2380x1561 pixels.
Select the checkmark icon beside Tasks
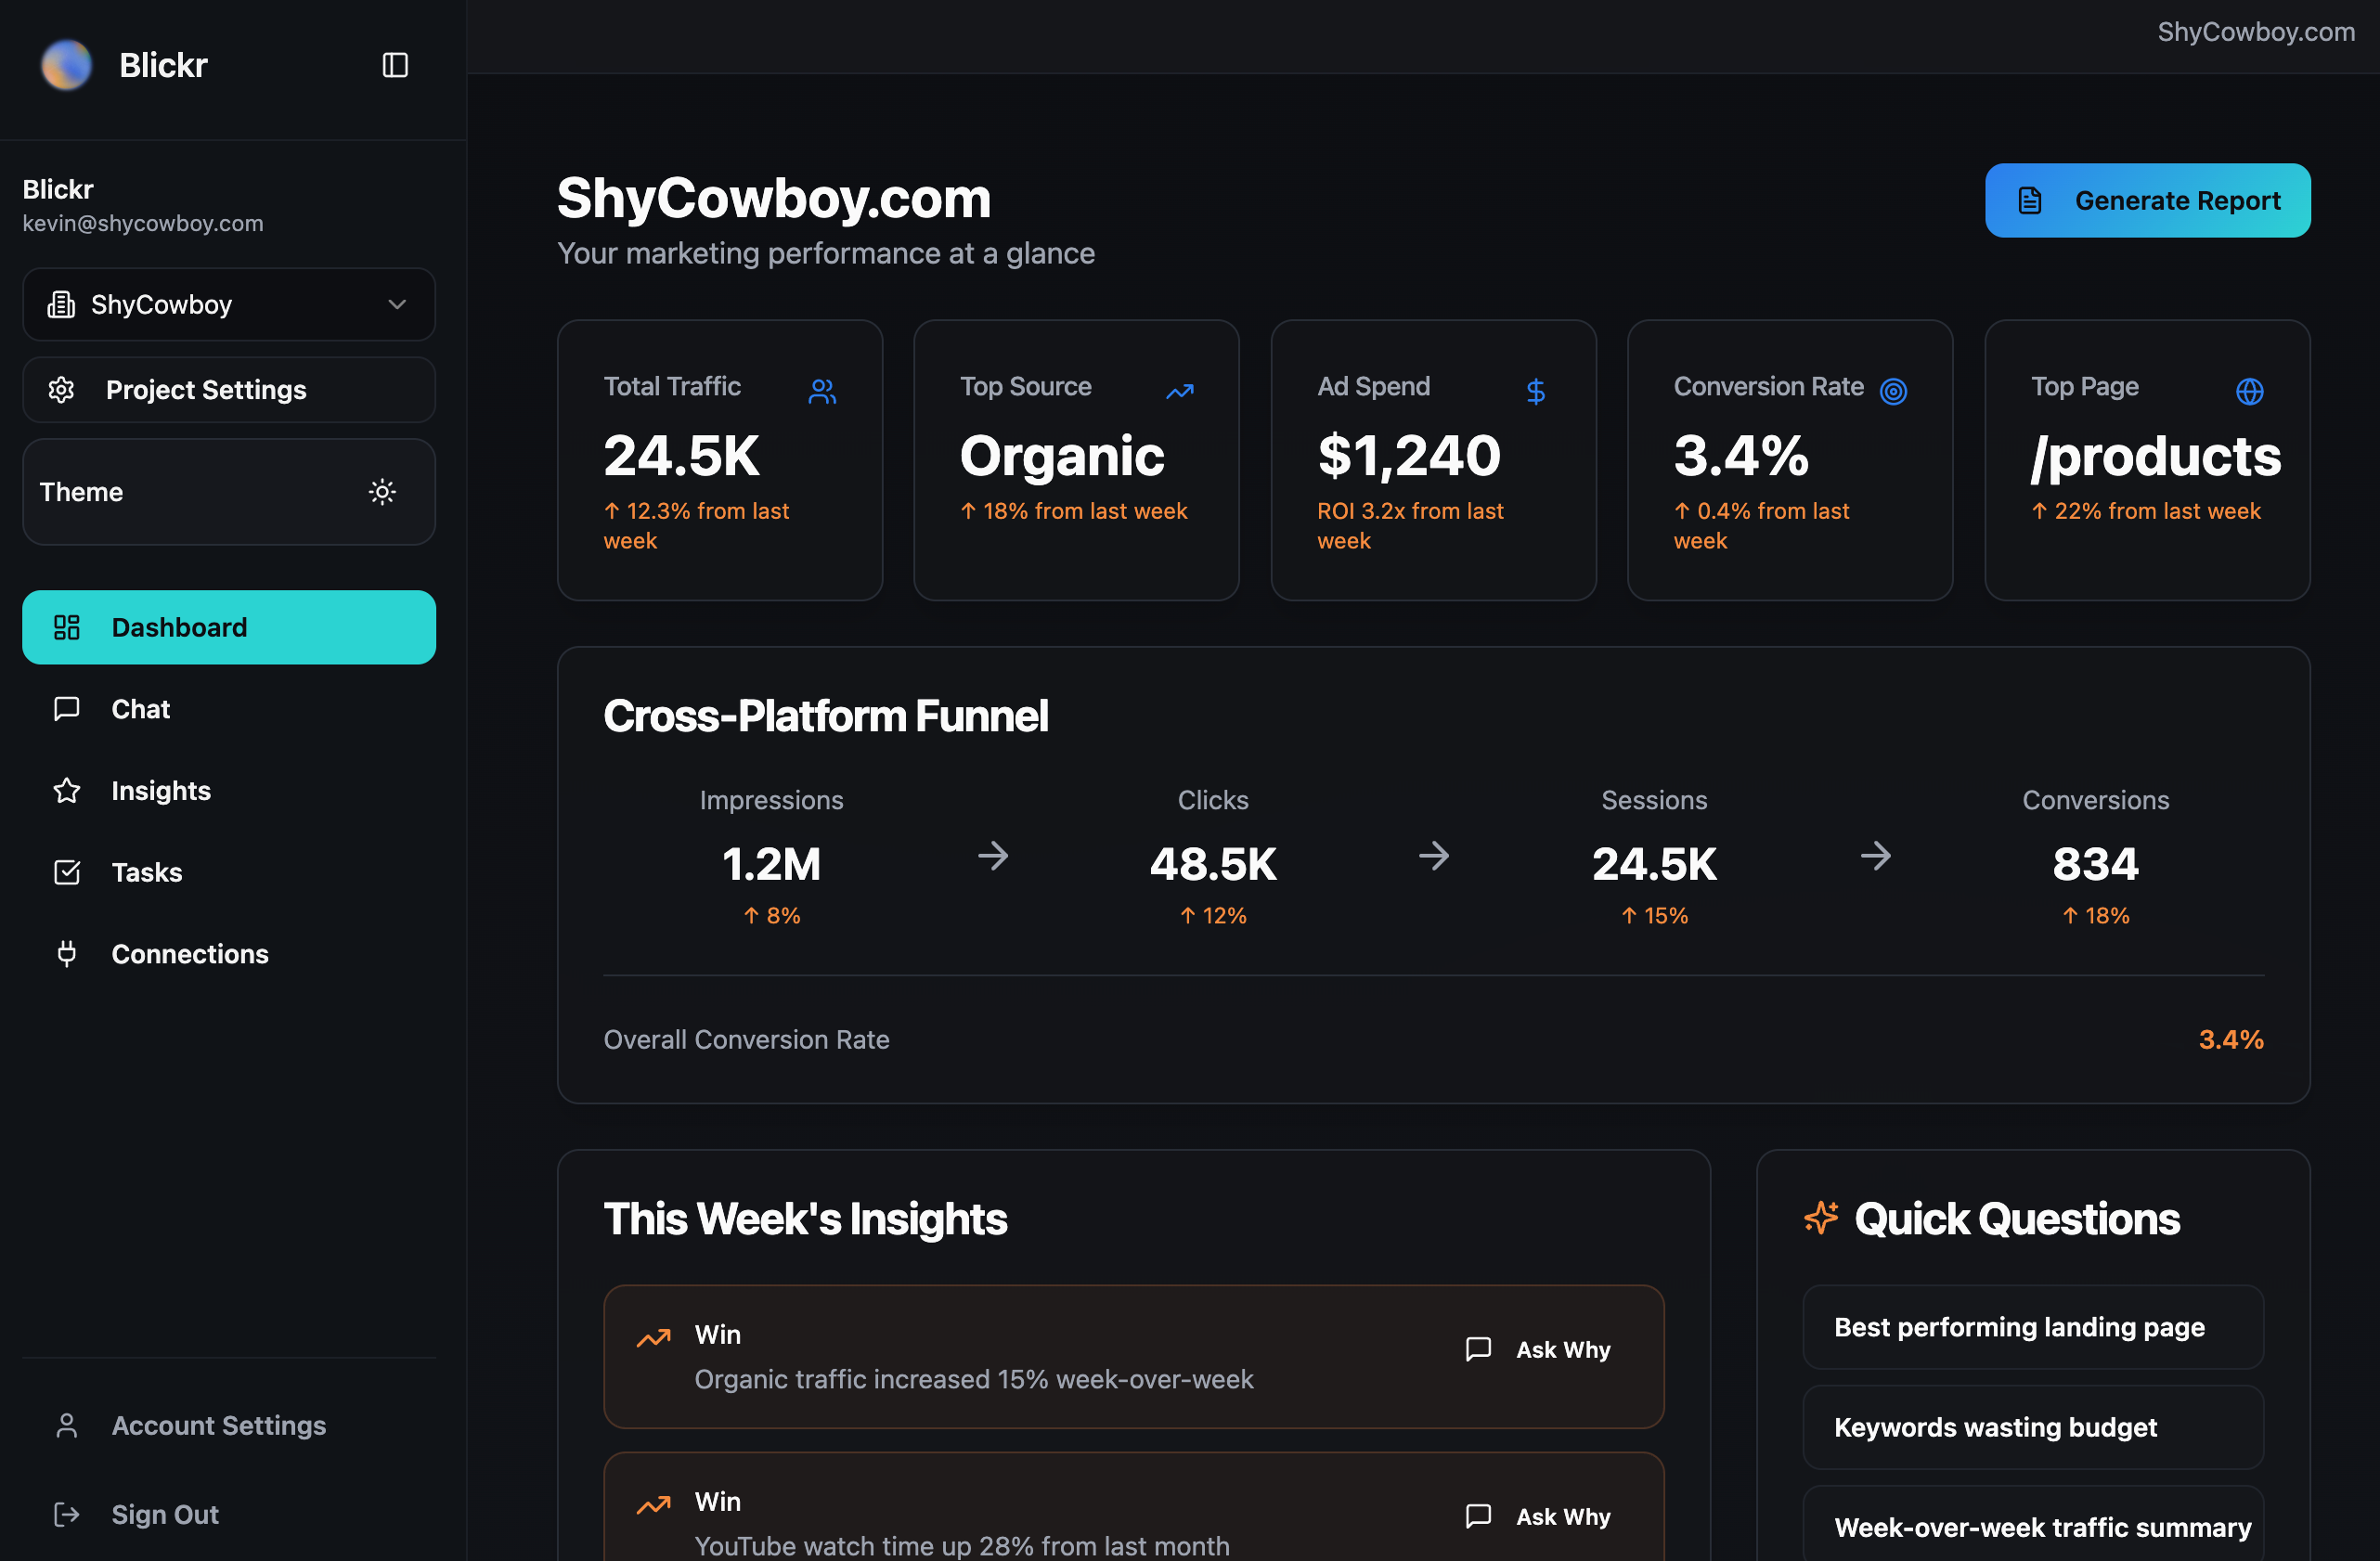66,871
